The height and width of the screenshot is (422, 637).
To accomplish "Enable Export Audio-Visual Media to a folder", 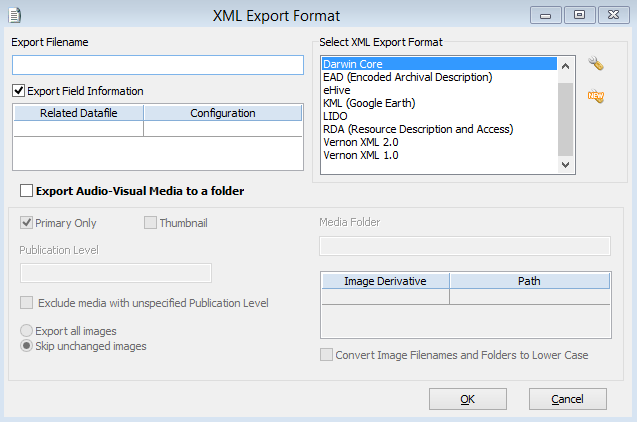I will [x=26, y=190].
